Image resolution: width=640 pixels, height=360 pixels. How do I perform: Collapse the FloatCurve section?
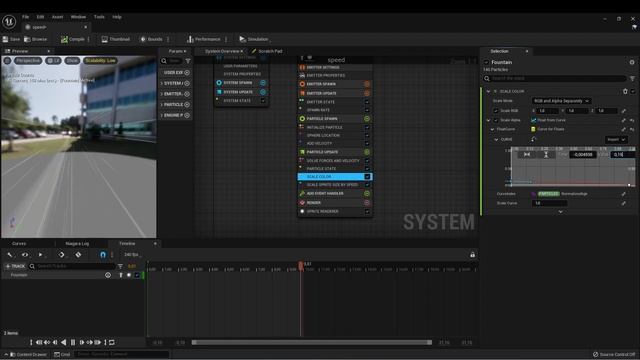pos(492,129)
